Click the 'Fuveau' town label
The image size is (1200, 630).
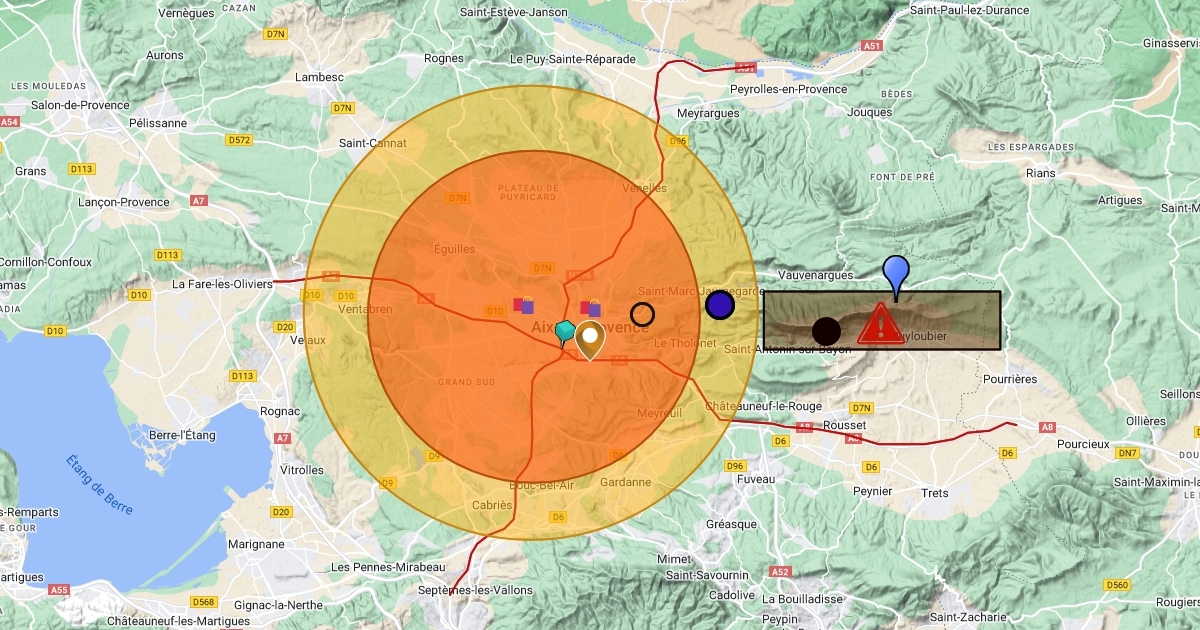755,479
